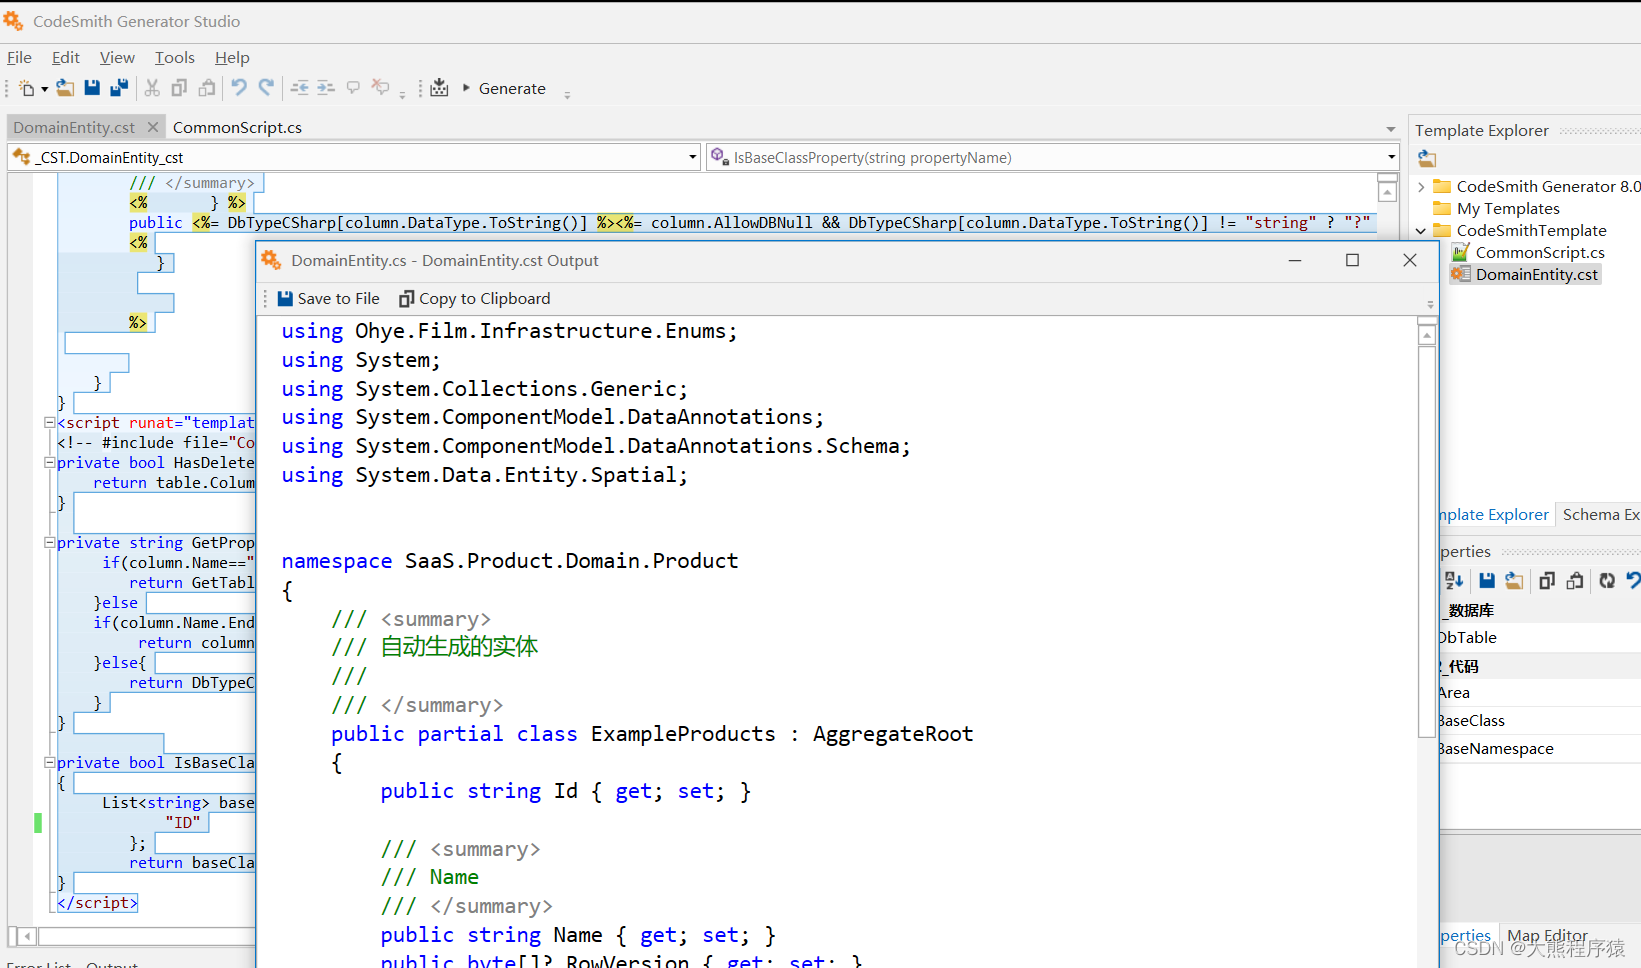Image resolution: width=1641 pixels, height=968 pixels.
Task: Open the IsBaseClassProperty method dropdown
Action: 1390,157
